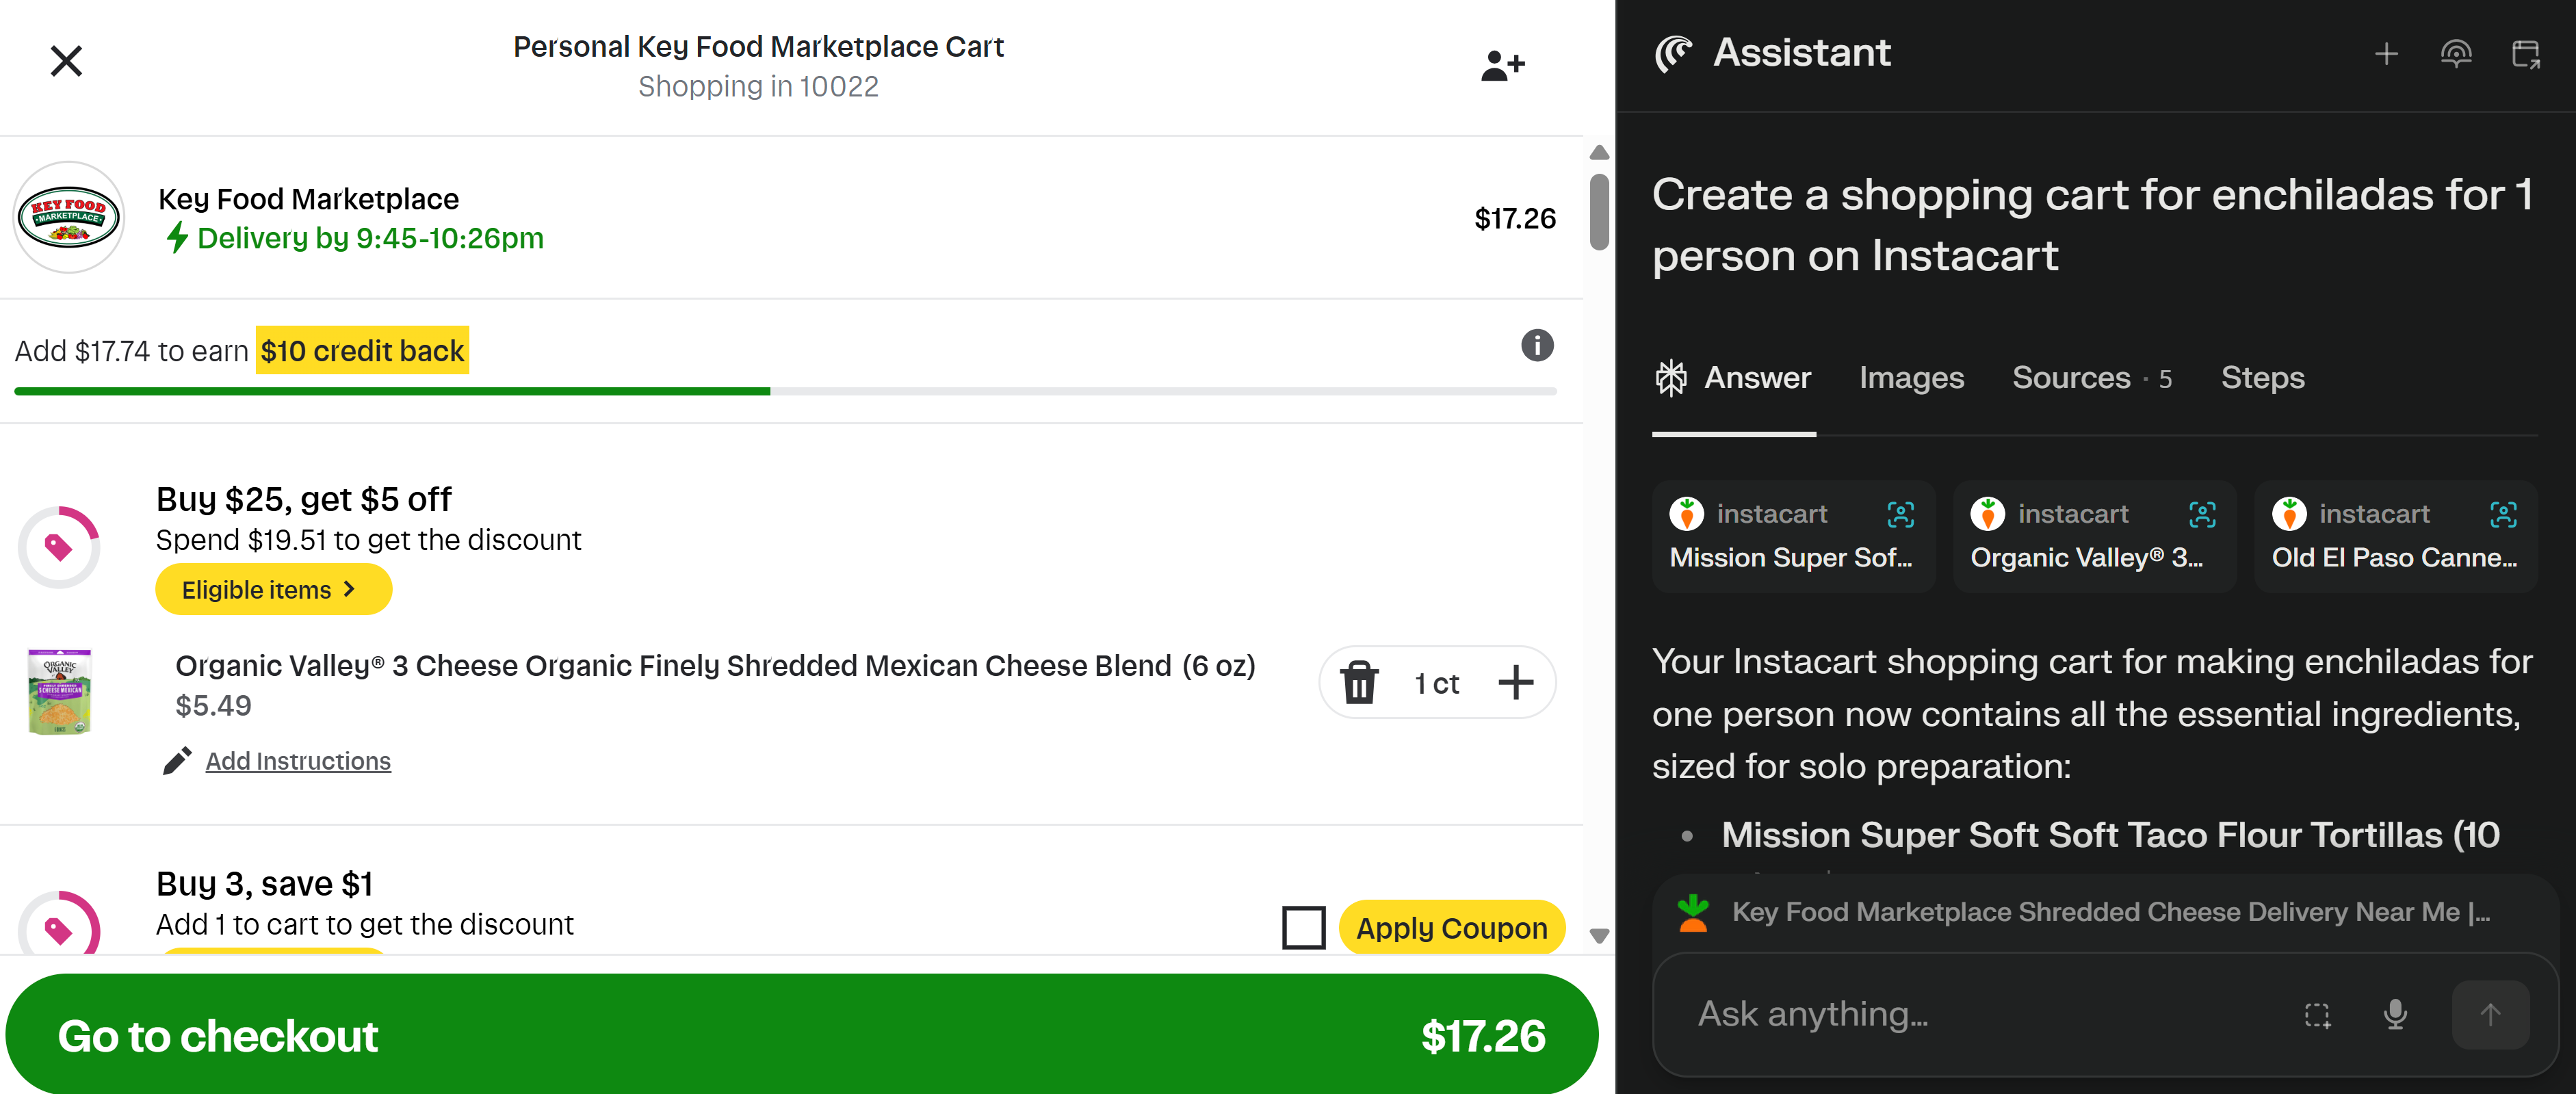The height and width of the screenshot is (1094, 2576).
Task: Click the pencil icon beside Add Instructions
Action: (177, 761)
